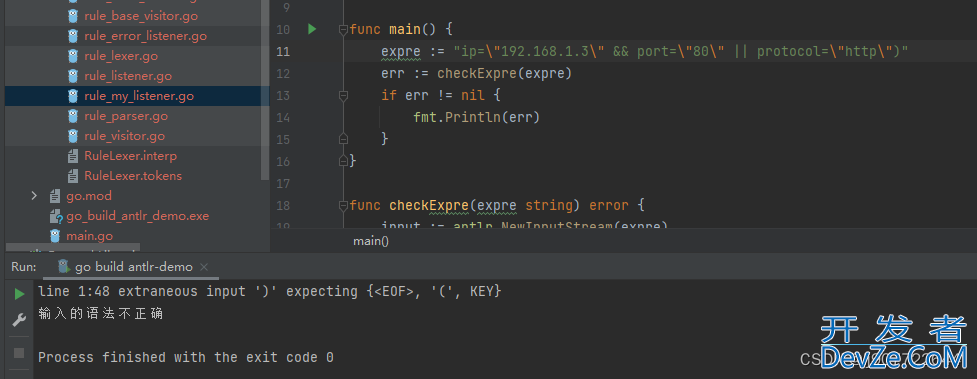
Task: Close the go build antlr-demo tab
Action: coord(203,267)
